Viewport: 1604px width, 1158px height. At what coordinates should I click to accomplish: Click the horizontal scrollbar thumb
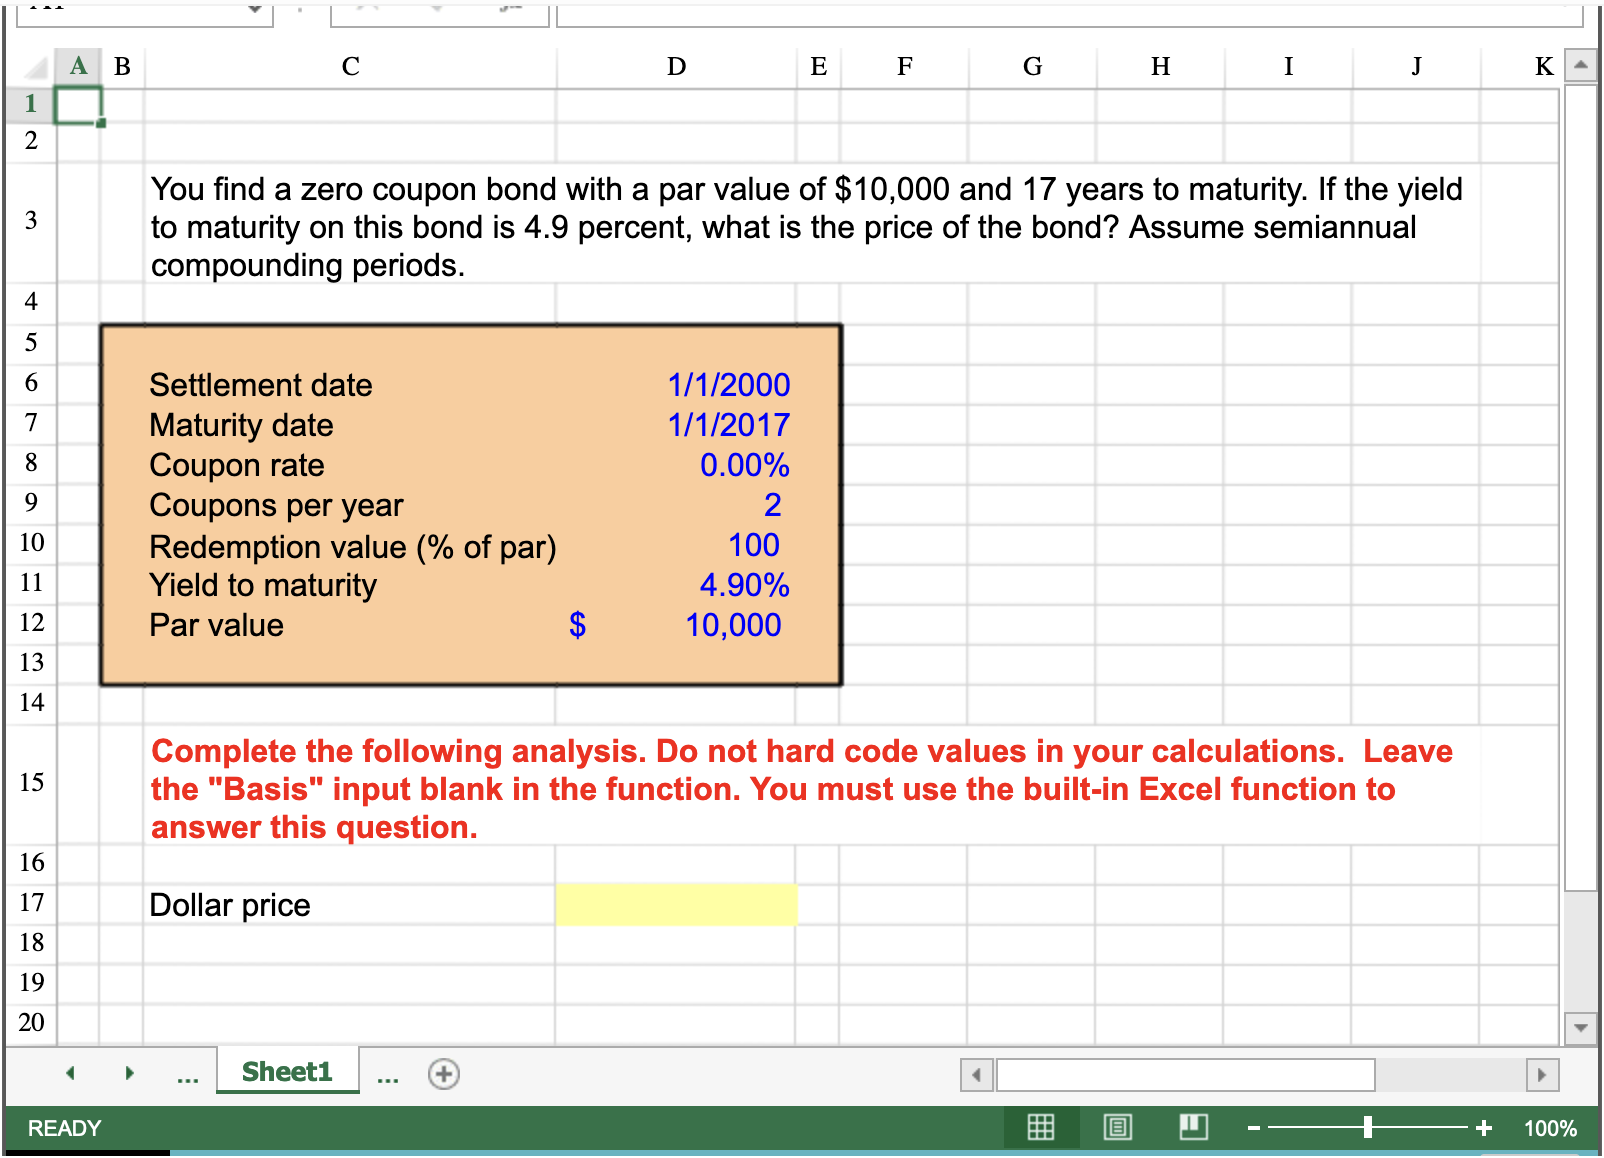1186,1075
